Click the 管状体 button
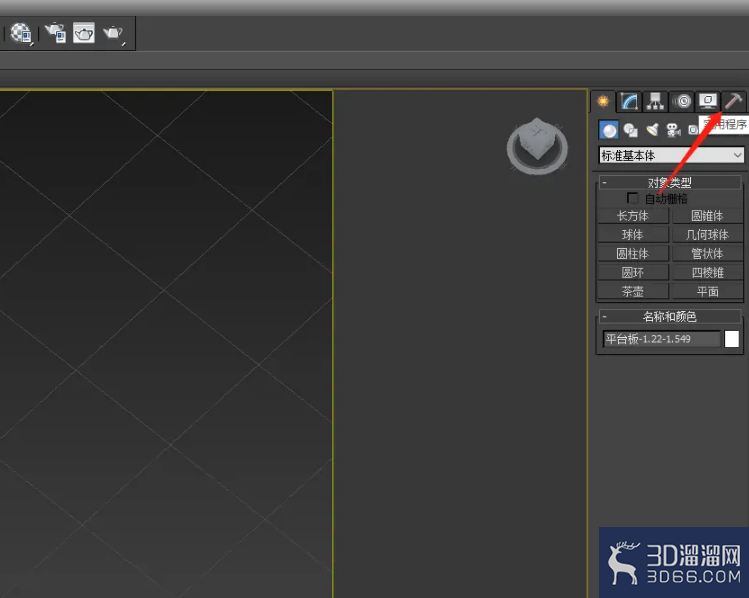This screenshot has height=598, width=749. (x=707, y=253)
